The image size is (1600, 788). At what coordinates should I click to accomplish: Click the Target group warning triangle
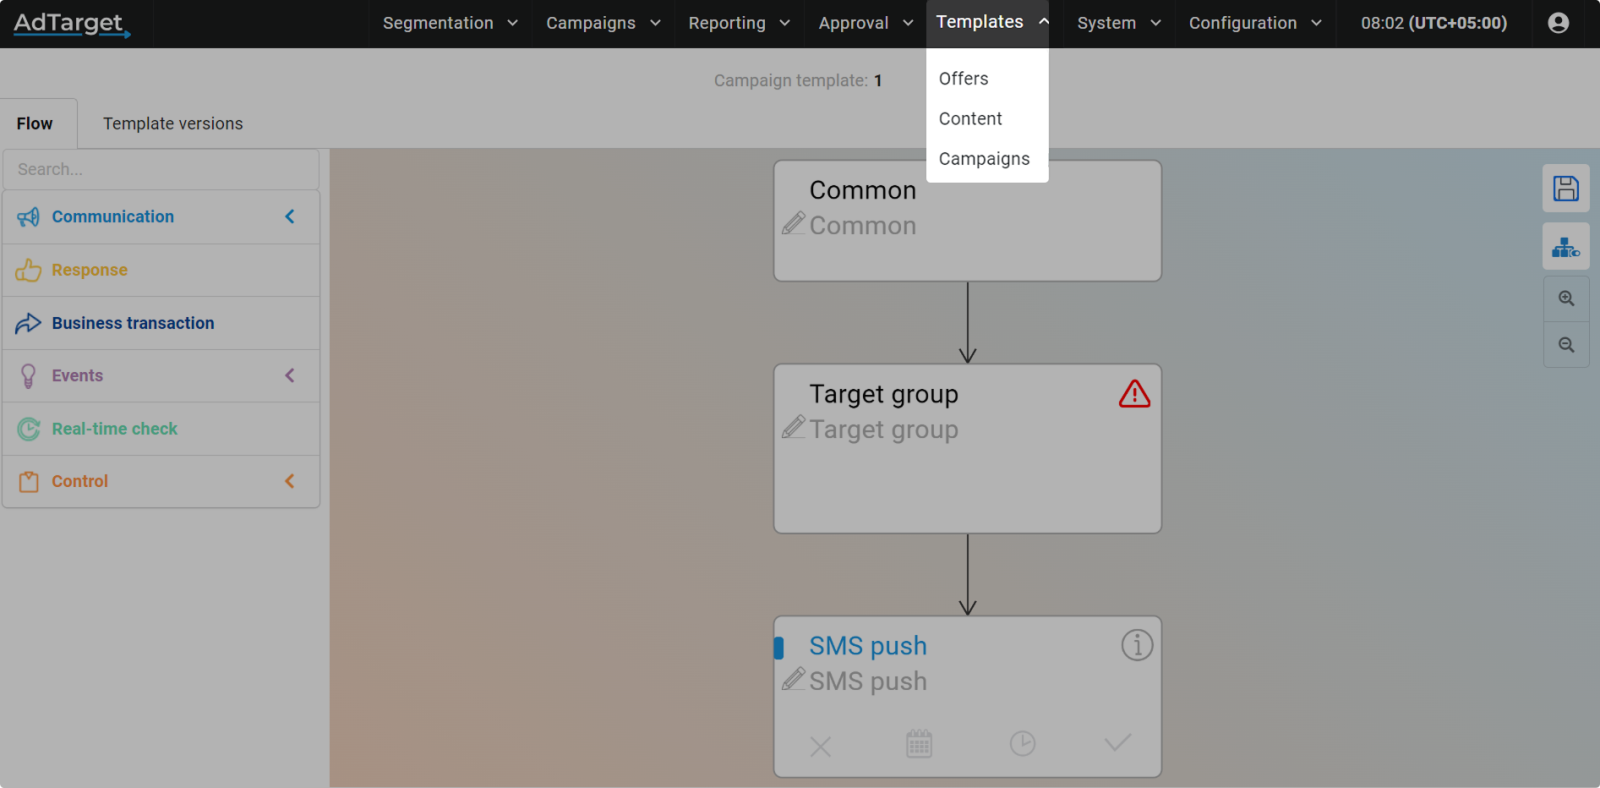click(1134, 394)
